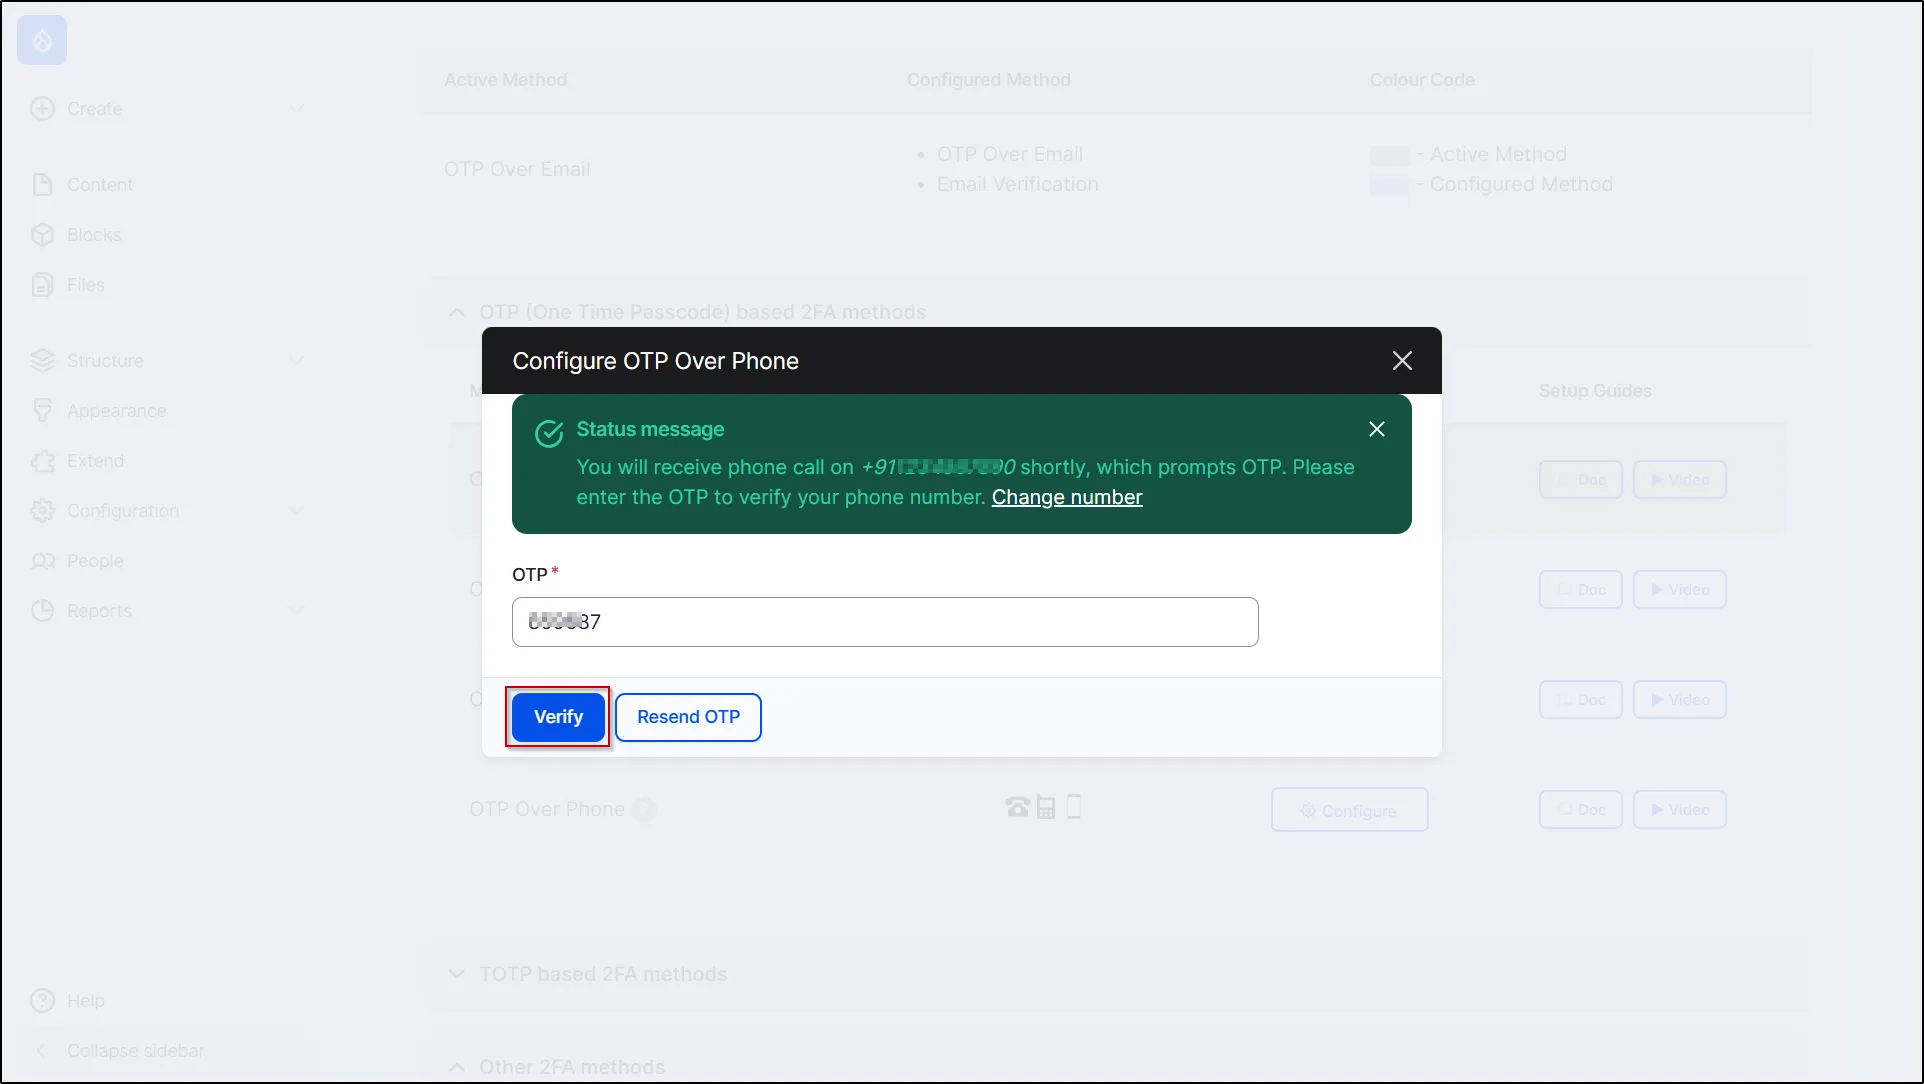Screen dimensions: 1924x1084
Task: Click the OTP Over Phone help icon
Action: click(644, 810)
